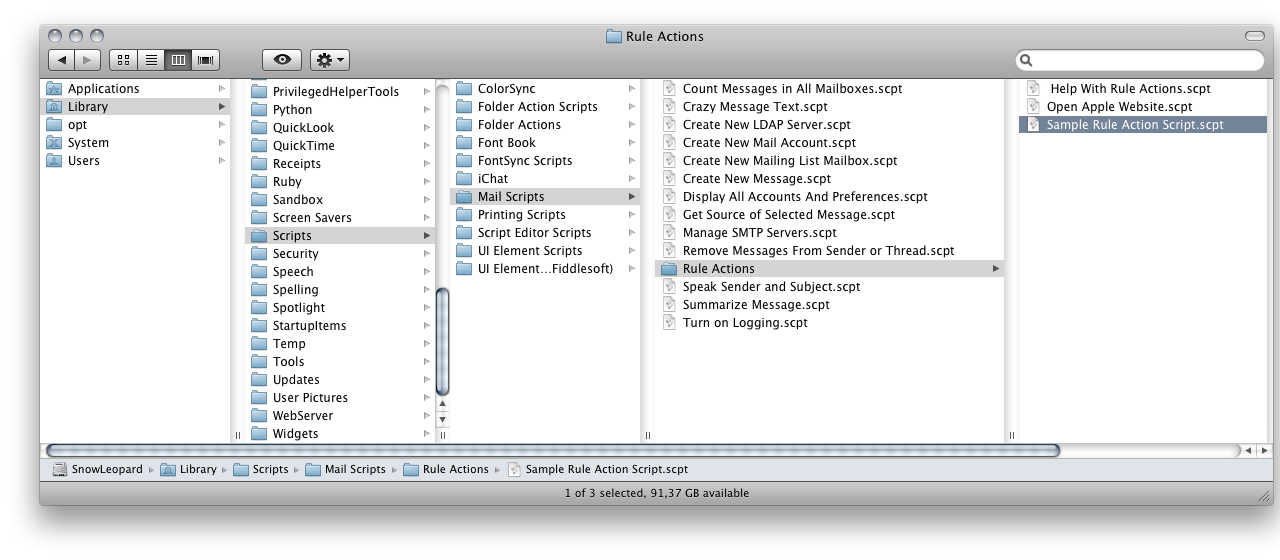The width and height of the screenshot is (1280, 560).
Task: Click Mail Scripts in the path bar
Action: coord(346,469)
